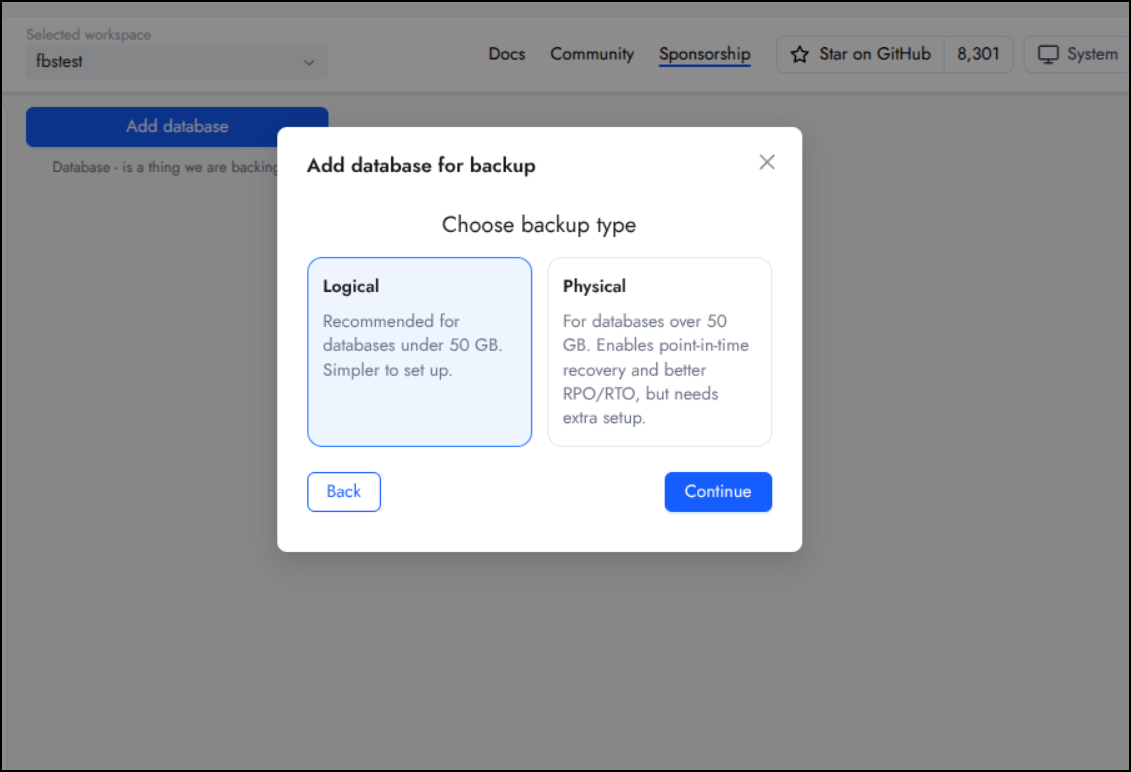Open the Sponsorship link

[x=705, y=54]
